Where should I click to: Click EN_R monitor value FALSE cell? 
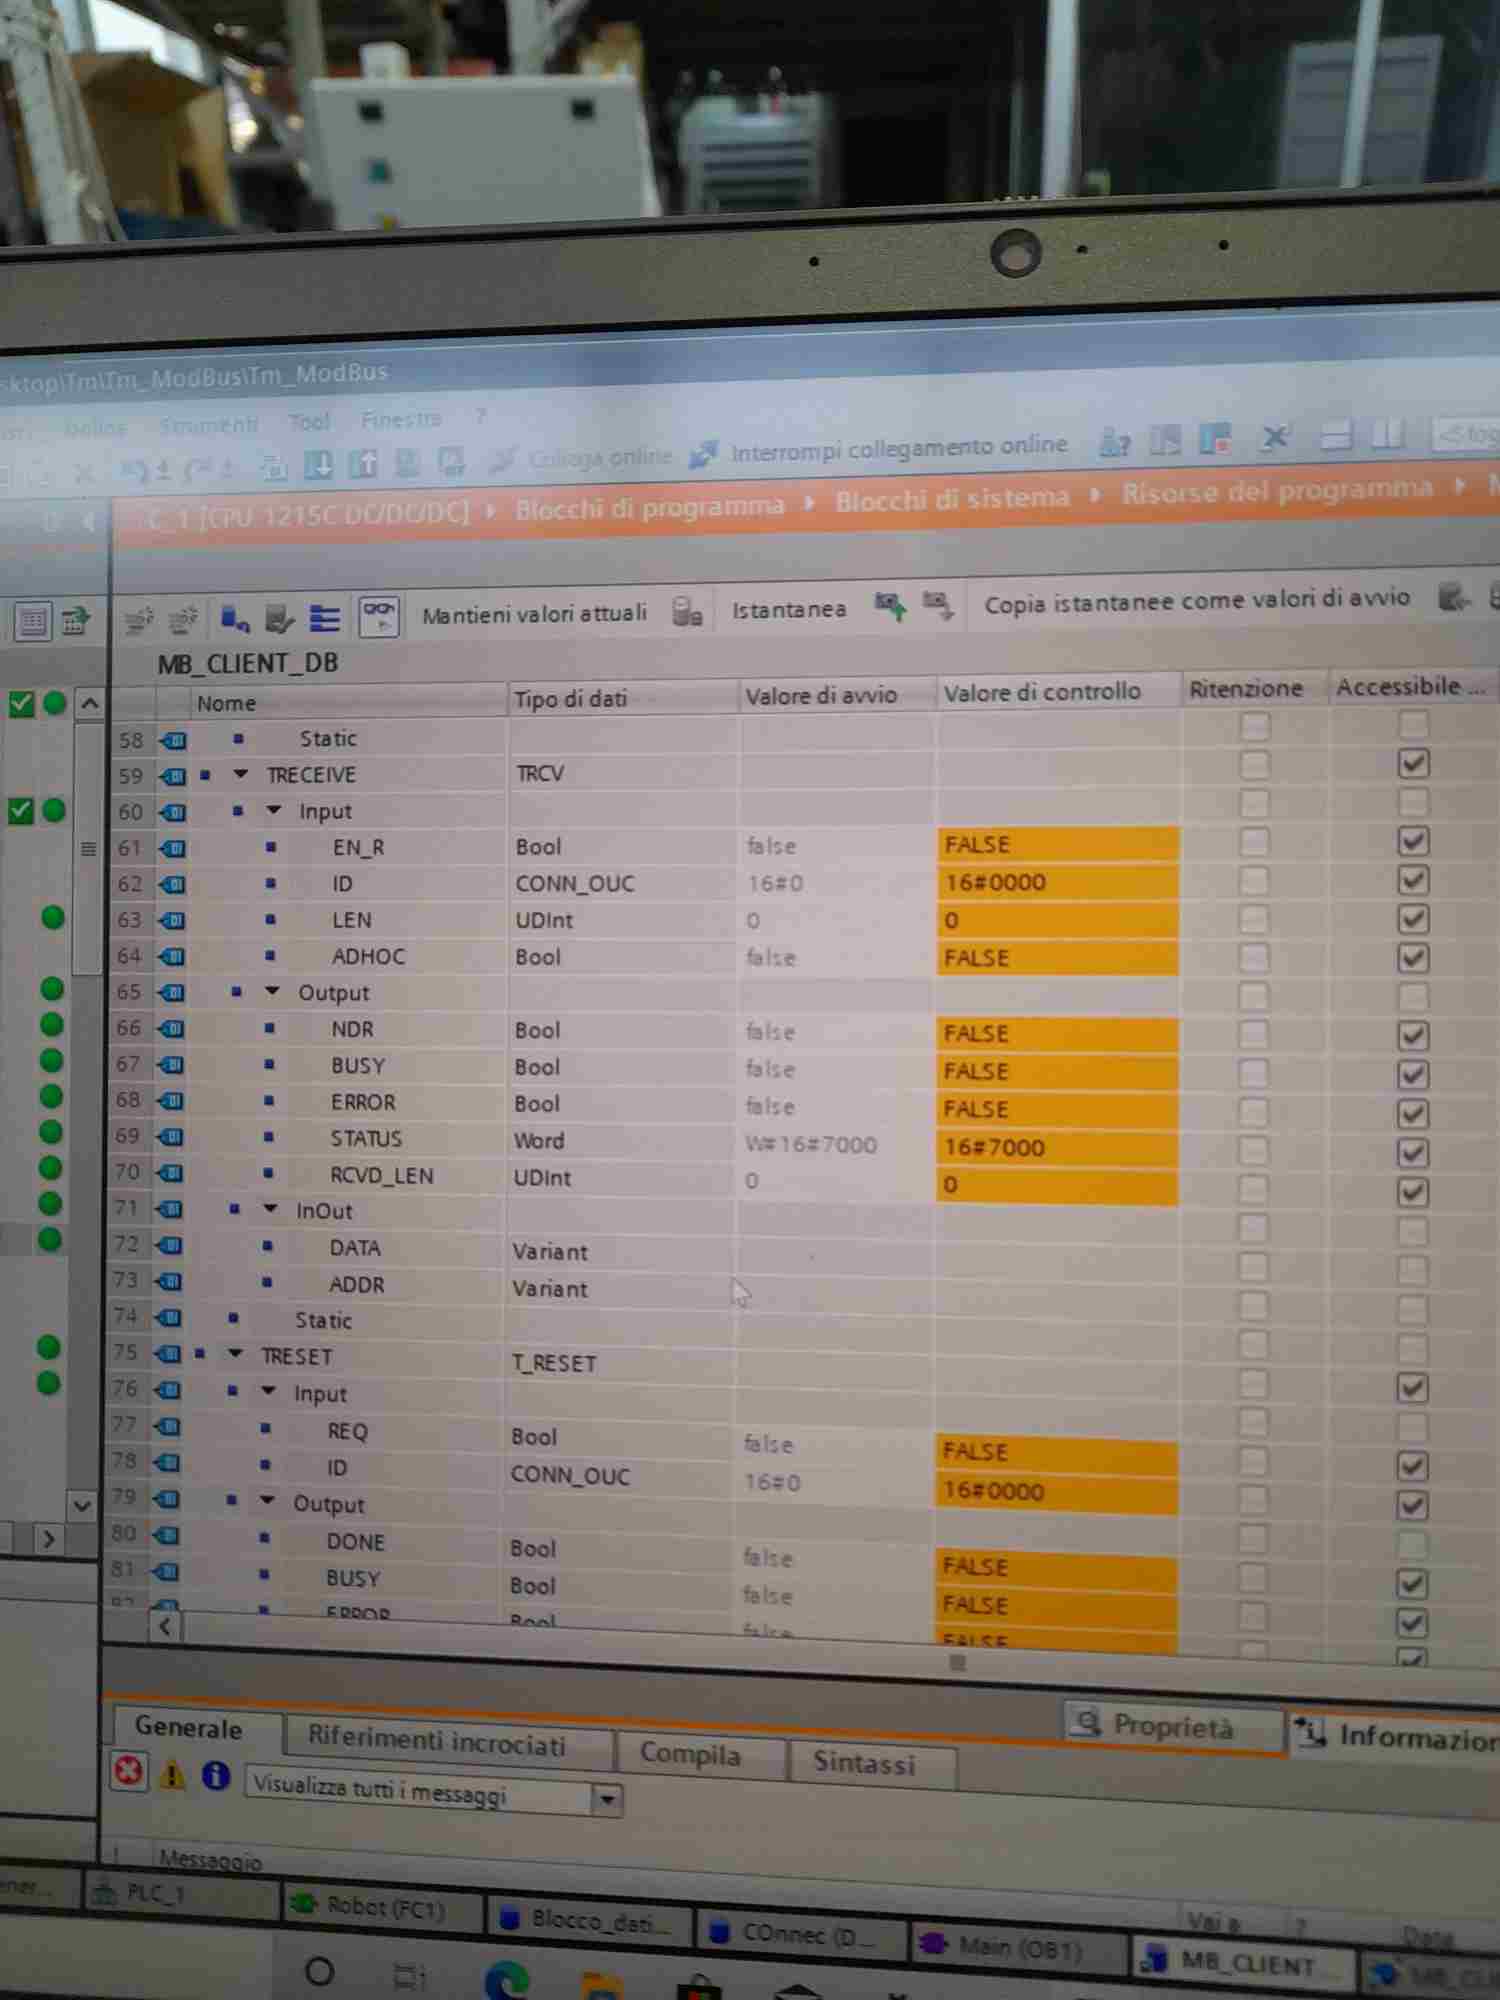pyautogui.click(x=1058, y=845)
